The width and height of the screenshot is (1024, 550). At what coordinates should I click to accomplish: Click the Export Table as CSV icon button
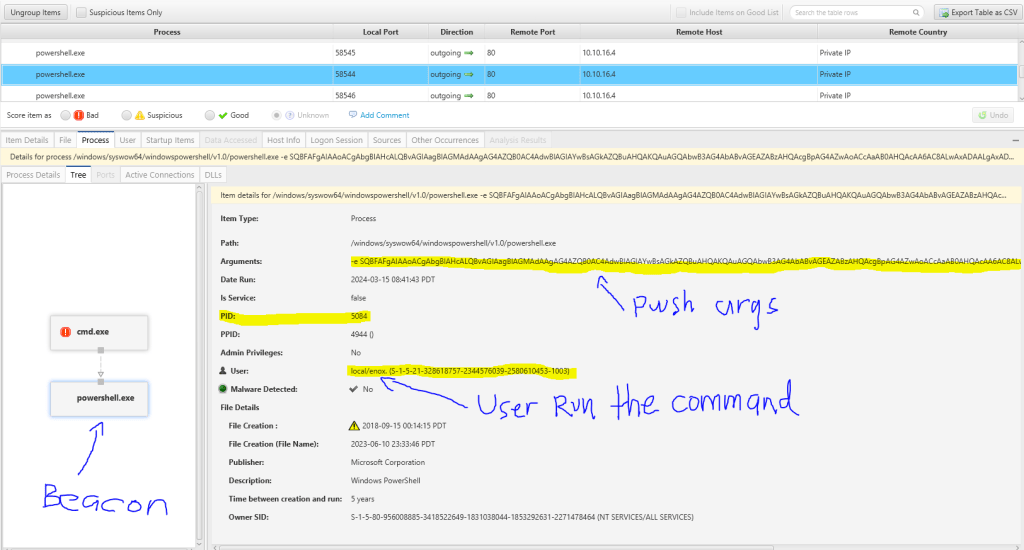tap(945, 13)
